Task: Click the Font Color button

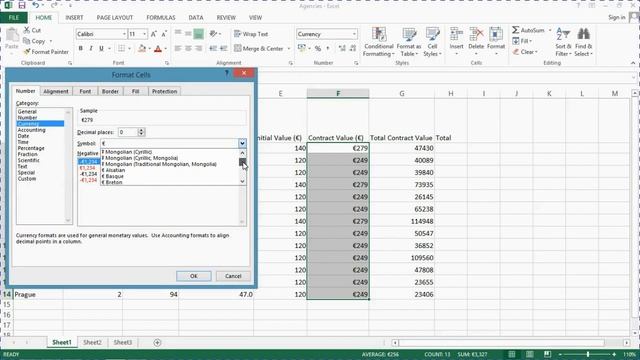Action: tap(158, 49)
